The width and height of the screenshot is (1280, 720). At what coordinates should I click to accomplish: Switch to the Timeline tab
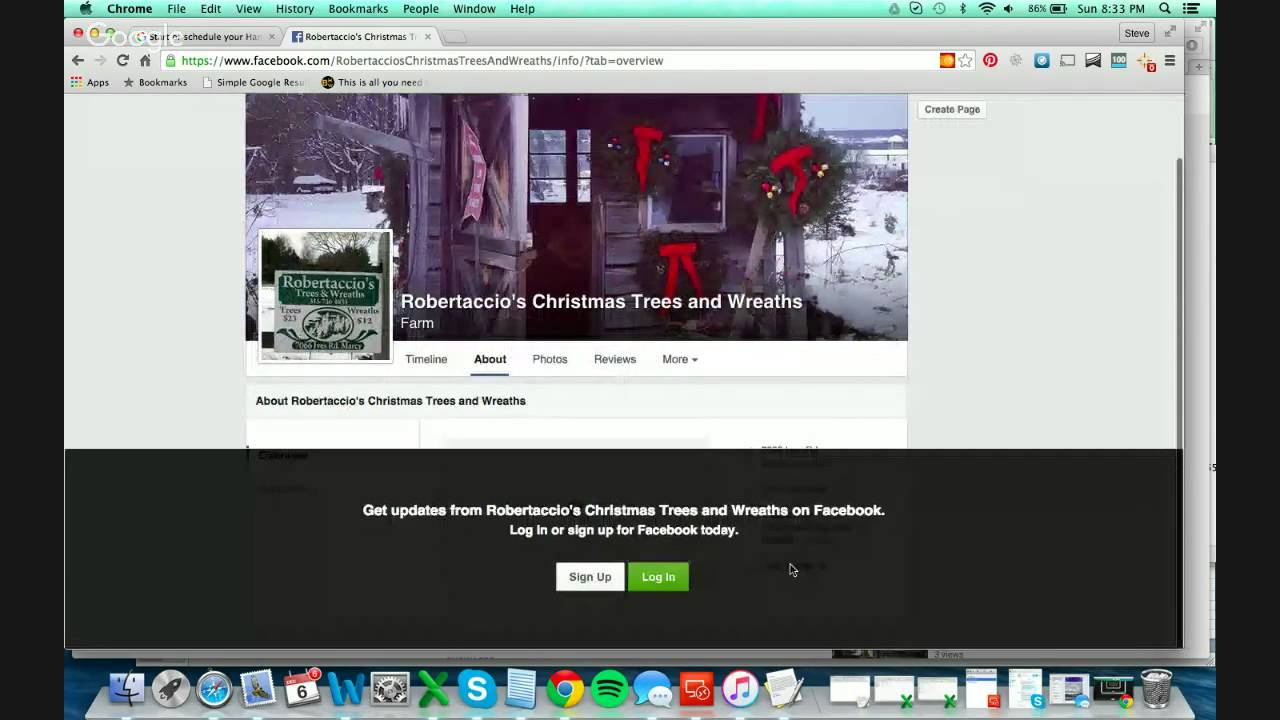click(x=426, y=359)
